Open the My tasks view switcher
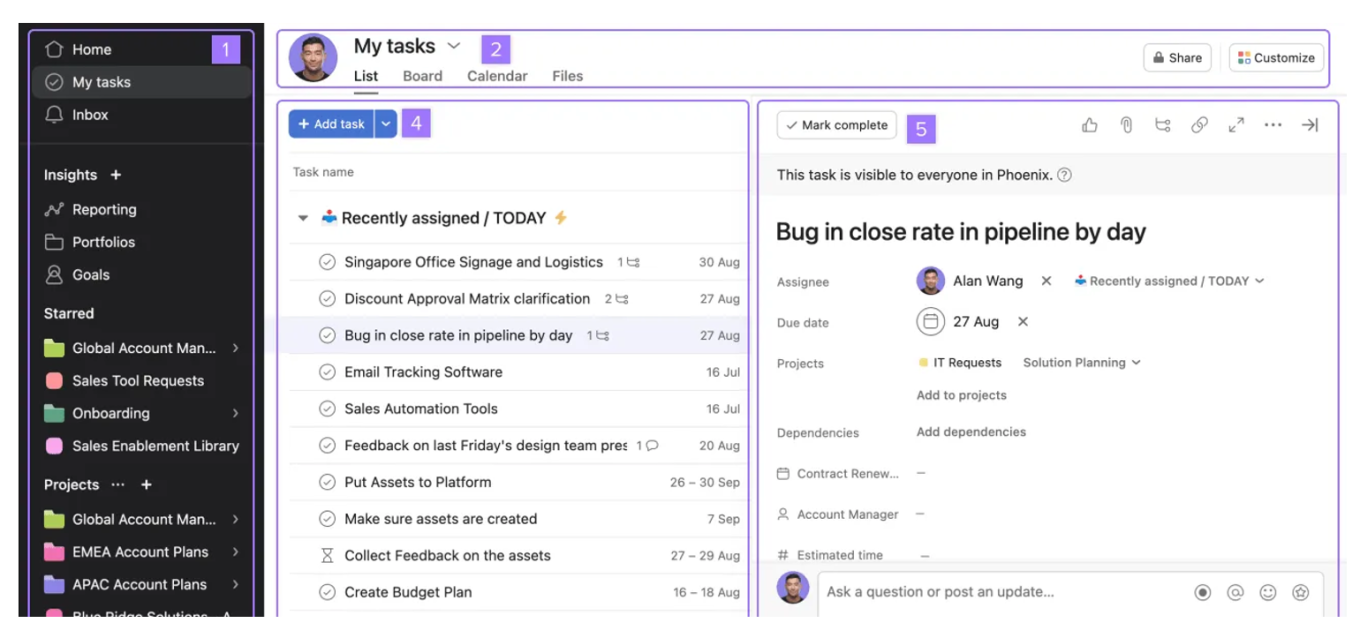Viewport: 1360px width, 638px height. point(454,45)
